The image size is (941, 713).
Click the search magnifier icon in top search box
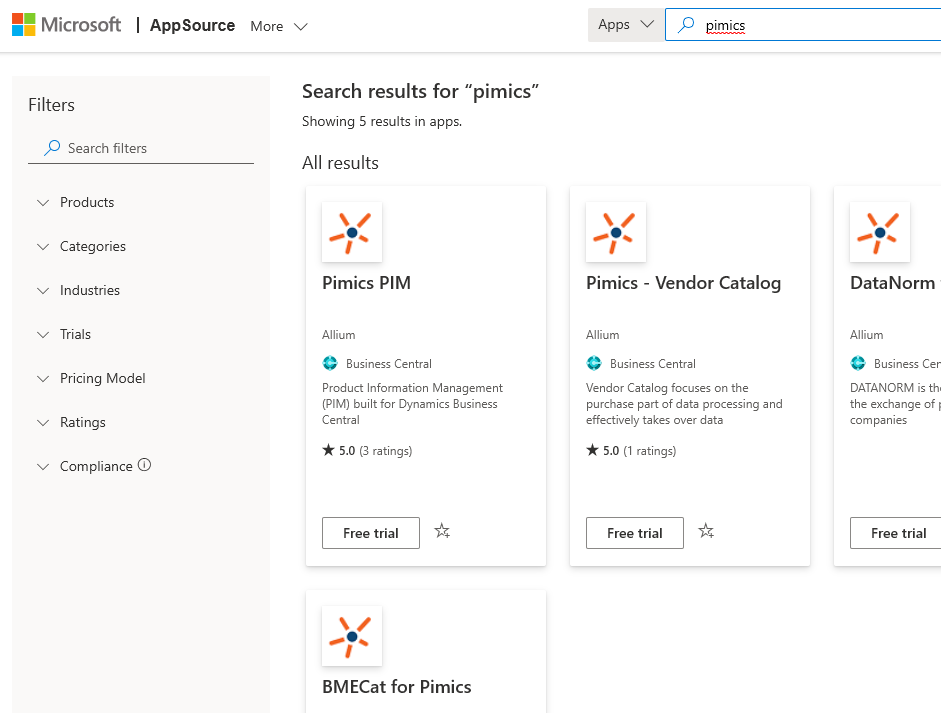[x=685, y=25]
